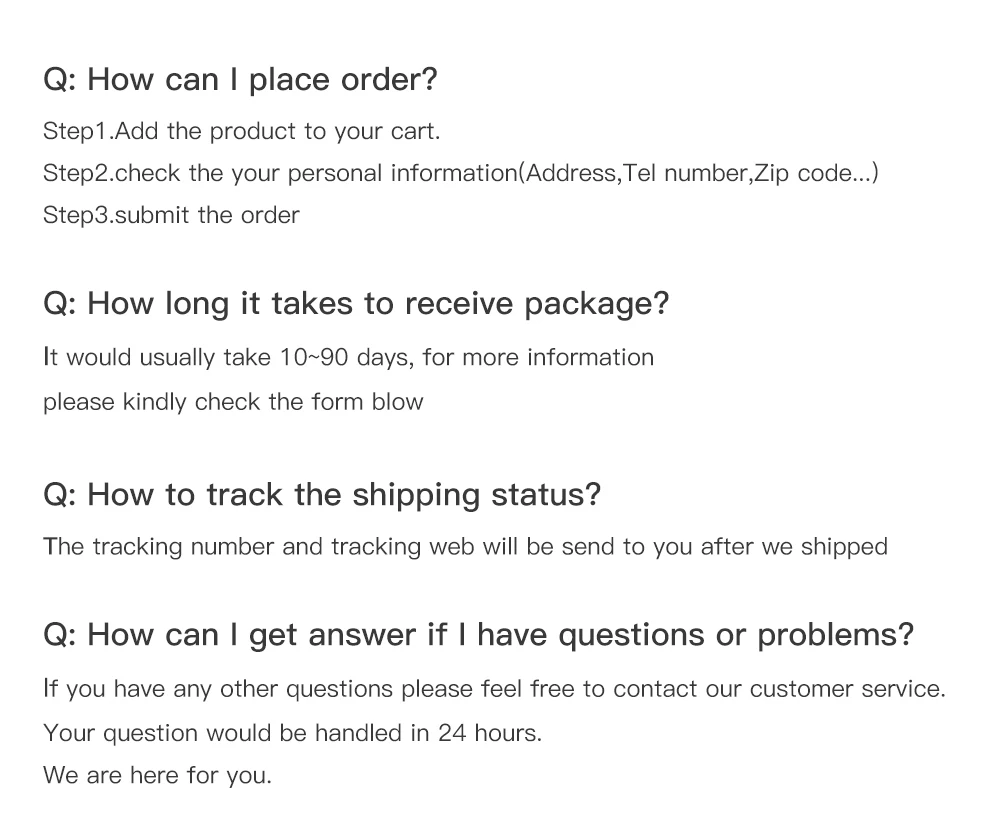The image size is (1000, 820).
Task: Click the "We are here for you." line
Action: click(157, 775)
